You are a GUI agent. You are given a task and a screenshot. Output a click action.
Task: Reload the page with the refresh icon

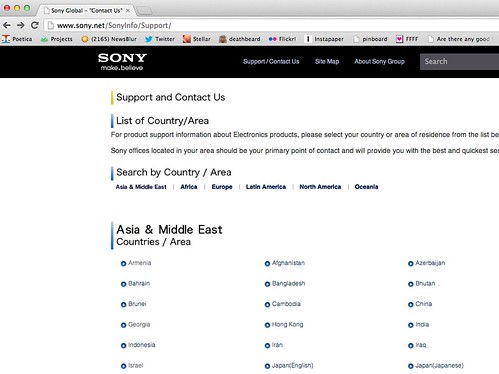click(35, 25)
